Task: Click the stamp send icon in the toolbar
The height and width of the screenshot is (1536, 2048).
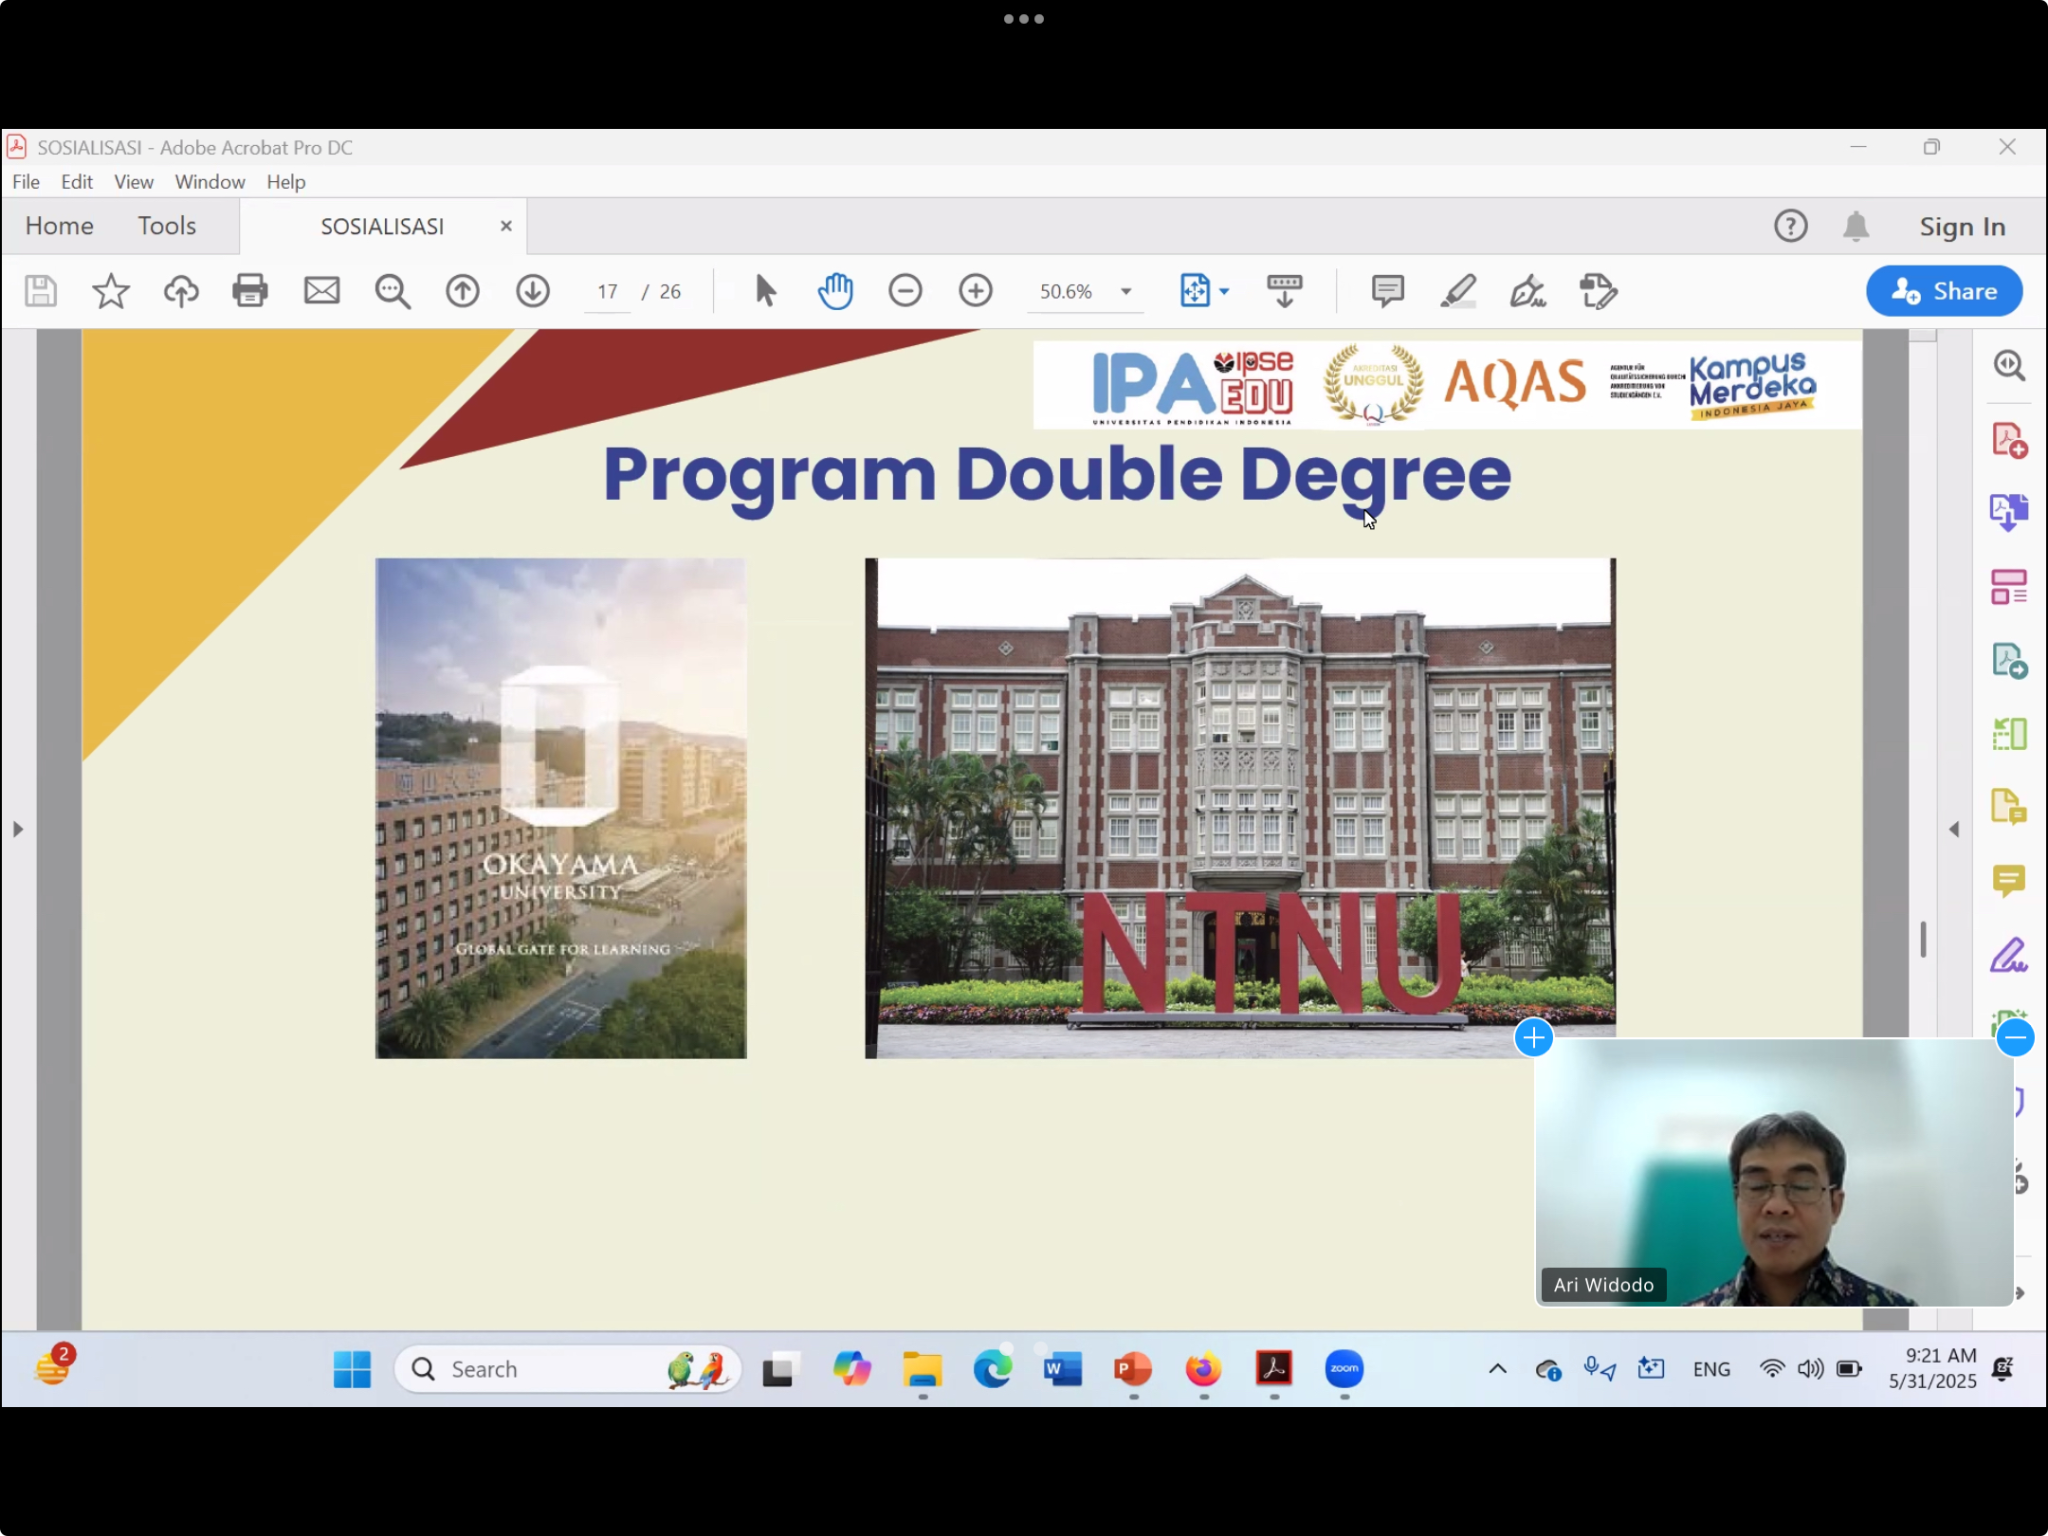Action: coord(1598,291)
